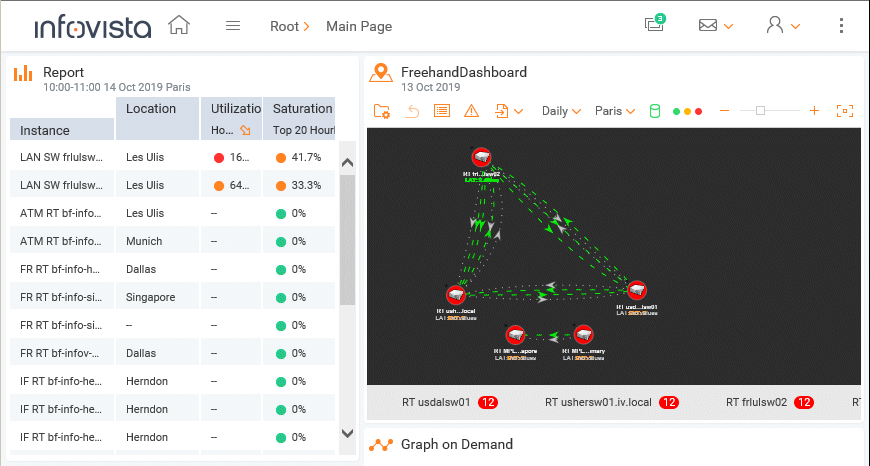The width and height of the screenshot is (870, 466).
Task: Click RT usdalsw01 in the alarm bar
Action: (436, 402)
